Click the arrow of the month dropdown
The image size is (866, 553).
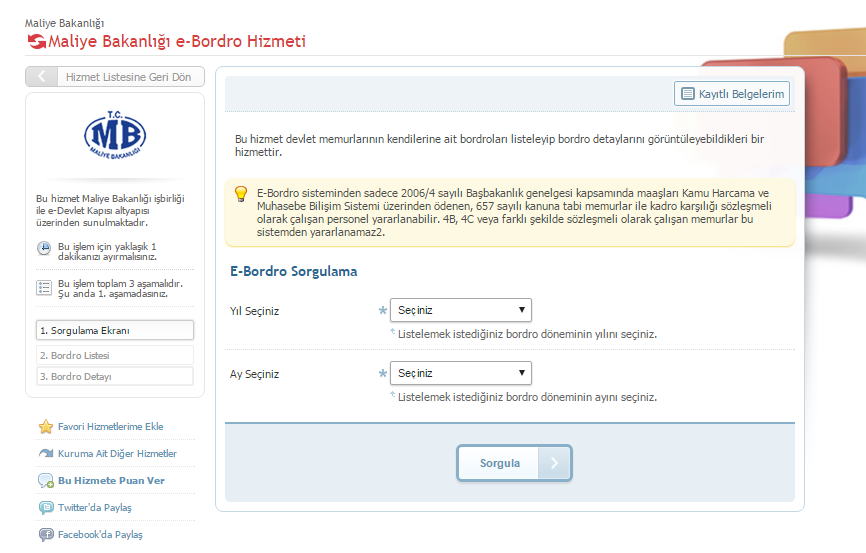(521, 373)
